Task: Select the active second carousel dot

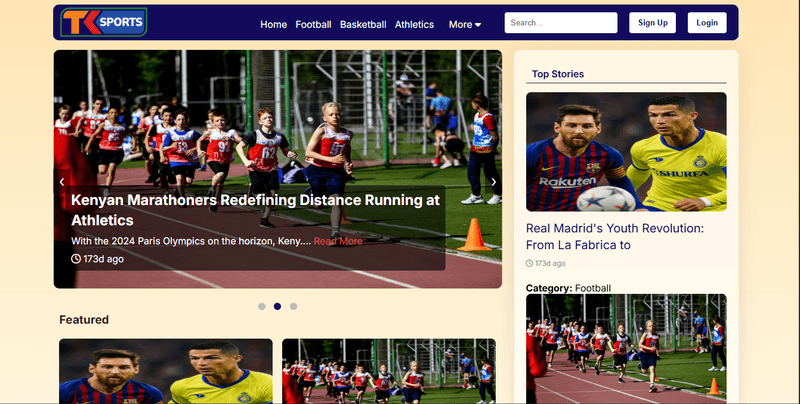Action: tap(277, 307)
